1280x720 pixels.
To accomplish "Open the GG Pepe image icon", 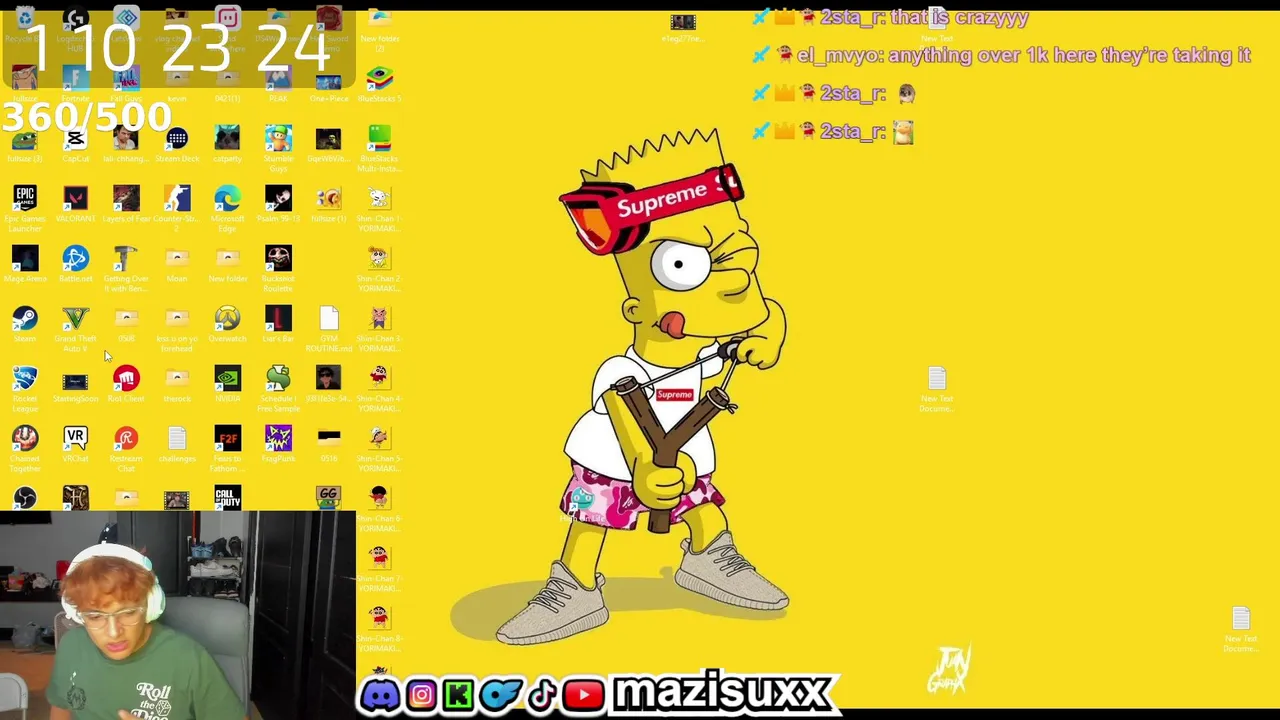I will coord(328,498).
